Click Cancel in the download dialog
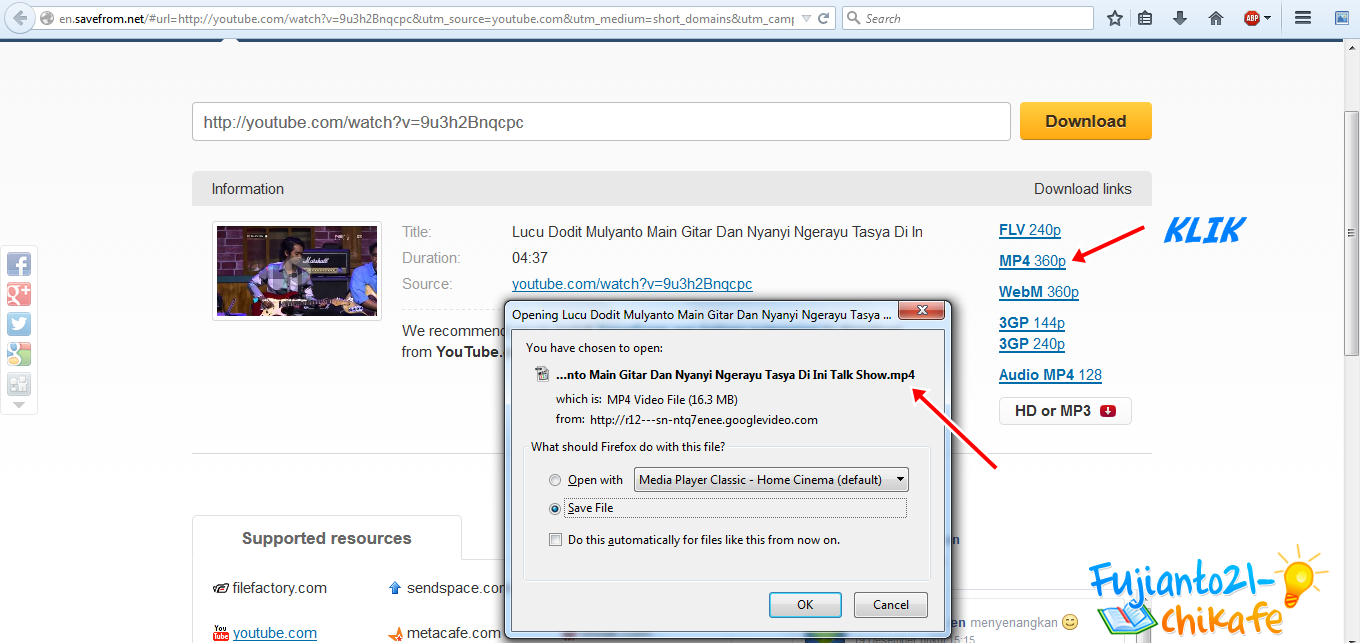Image resolution: width=1360 pixels, height=643 pixels. click(x=891, y=605)
